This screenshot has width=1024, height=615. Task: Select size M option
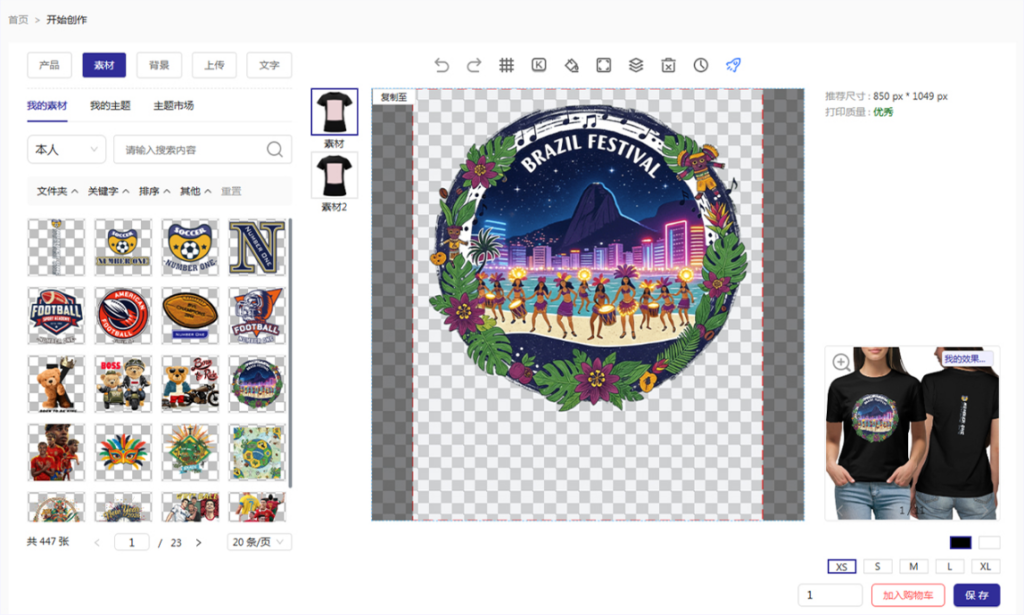coord(913,566)
